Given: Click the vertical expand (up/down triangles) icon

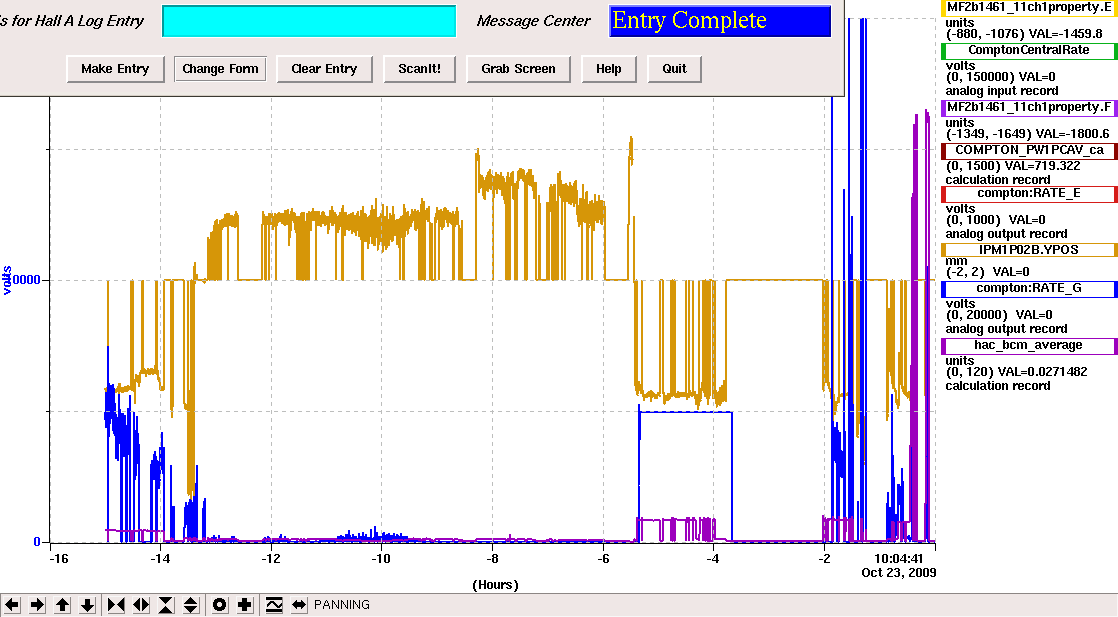Looking at the screenshot, I should (190, 605).
